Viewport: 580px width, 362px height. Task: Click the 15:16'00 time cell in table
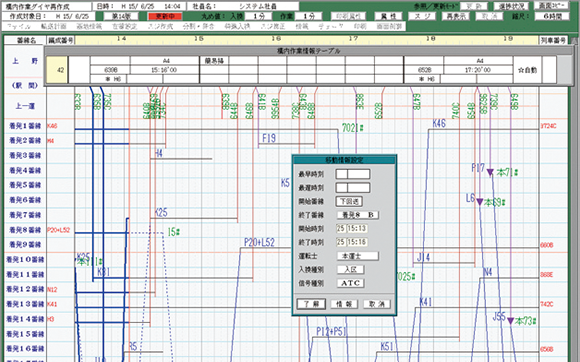point(165,70)
